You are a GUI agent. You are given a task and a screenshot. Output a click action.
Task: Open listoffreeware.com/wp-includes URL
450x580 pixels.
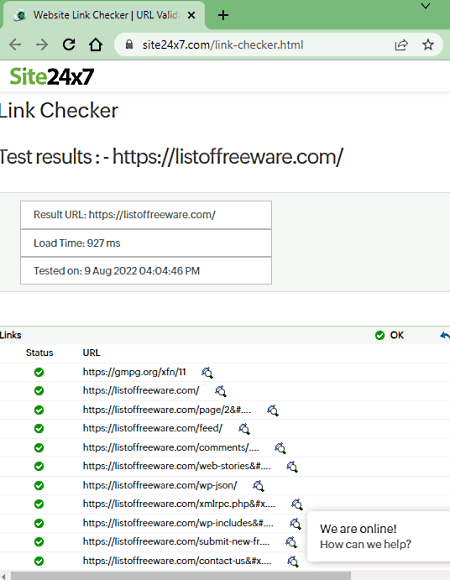[x=178, y=523]
